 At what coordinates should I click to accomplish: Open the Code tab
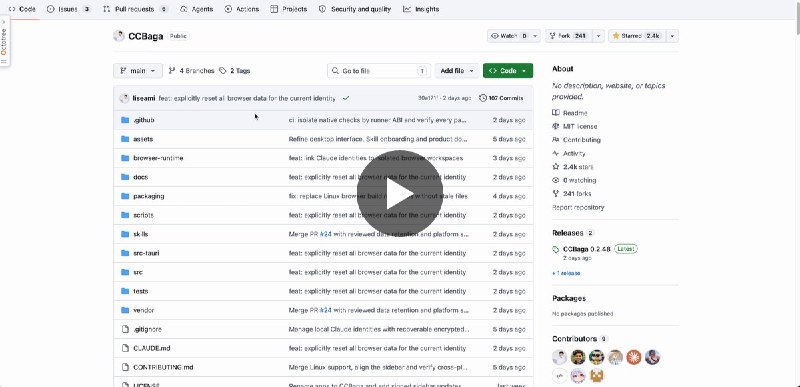[x=22, y=9]
